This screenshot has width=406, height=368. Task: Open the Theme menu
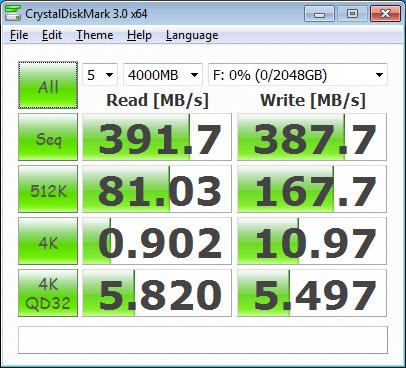95,35
